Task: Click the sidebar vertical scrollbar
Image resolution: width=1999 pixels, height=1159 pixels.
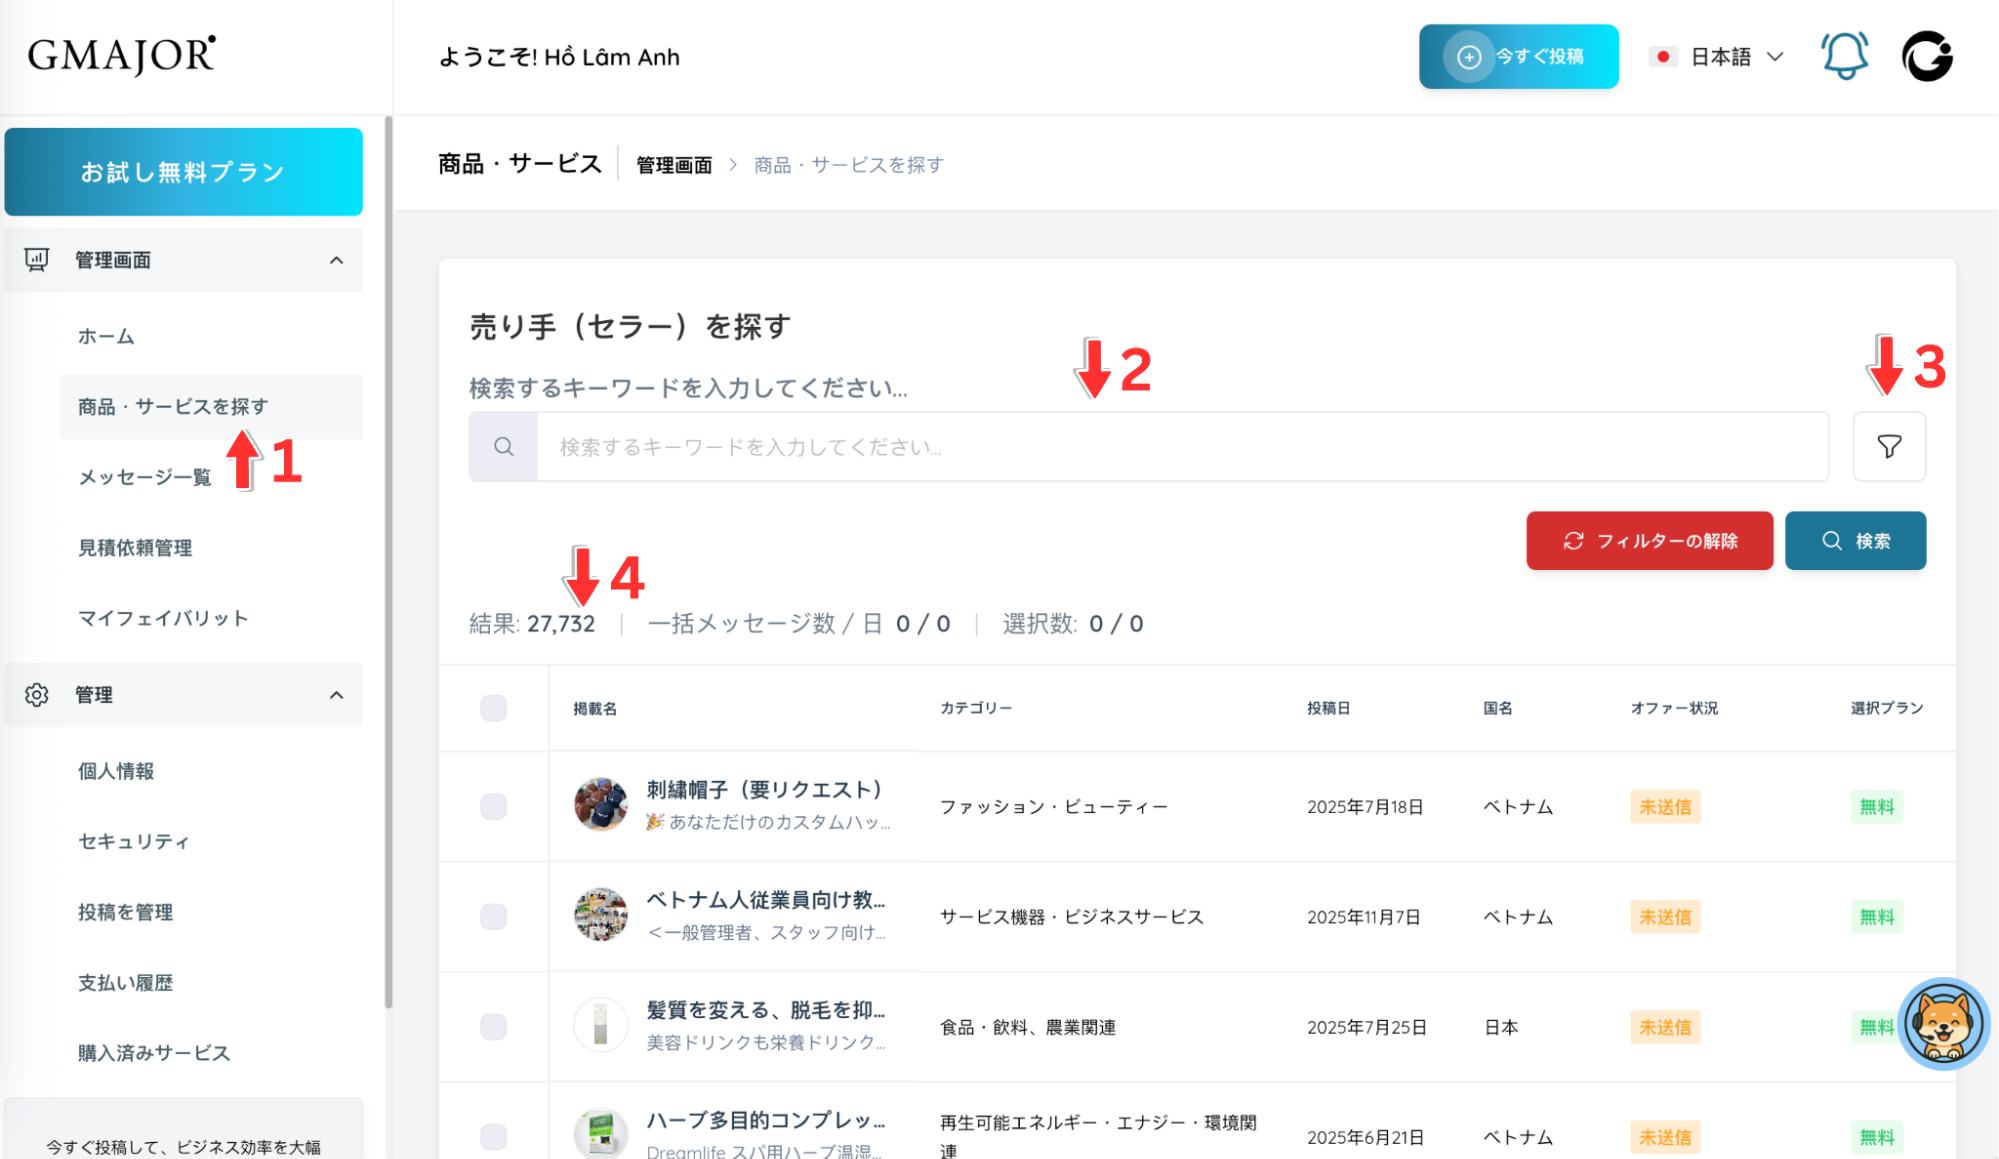Action: (388, 560)
